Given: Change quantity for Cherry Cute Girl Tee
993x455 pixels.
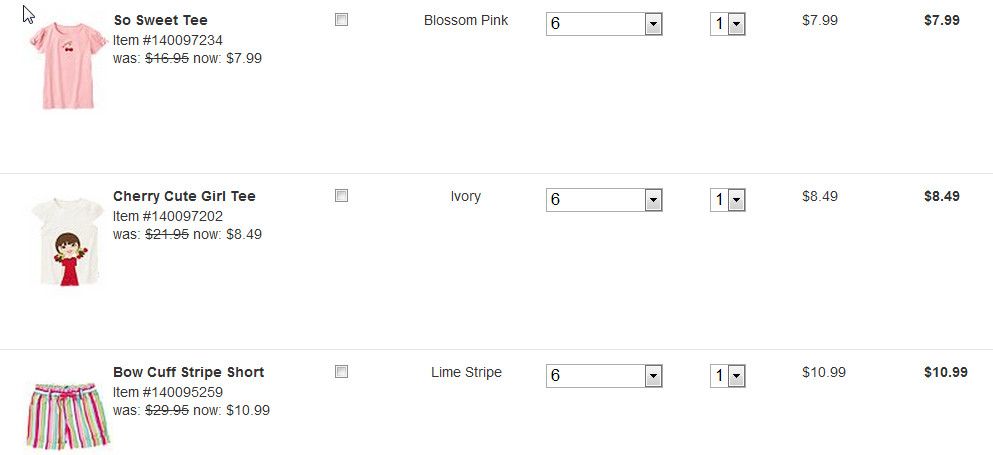Looking at the screenshot, I should point(728,200).
